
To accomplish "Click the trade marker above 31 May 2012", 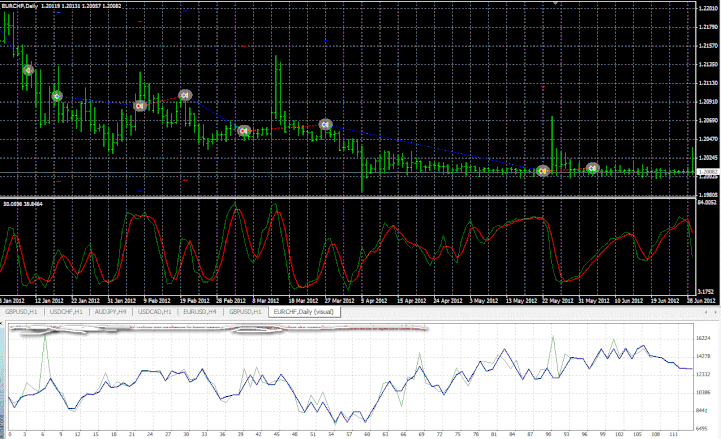I will [593, 168].
